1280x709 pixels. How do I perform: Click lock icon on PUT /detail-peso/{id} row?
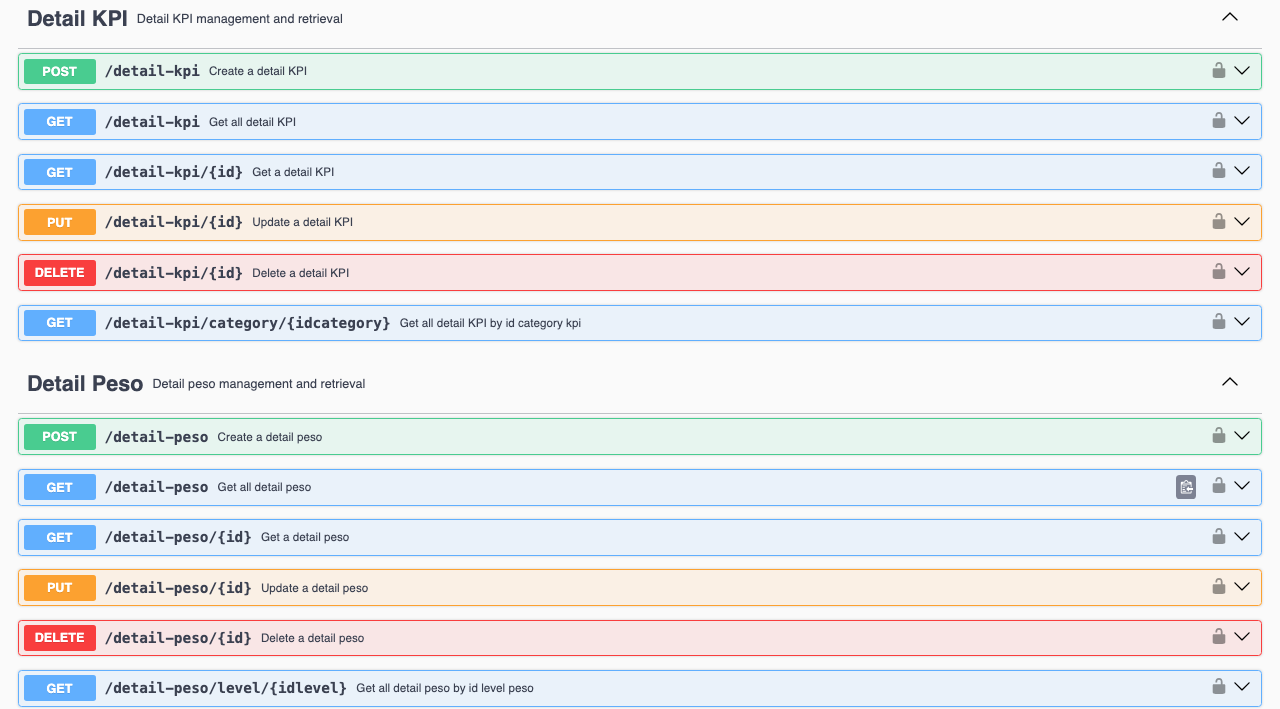click(1218, 587)
